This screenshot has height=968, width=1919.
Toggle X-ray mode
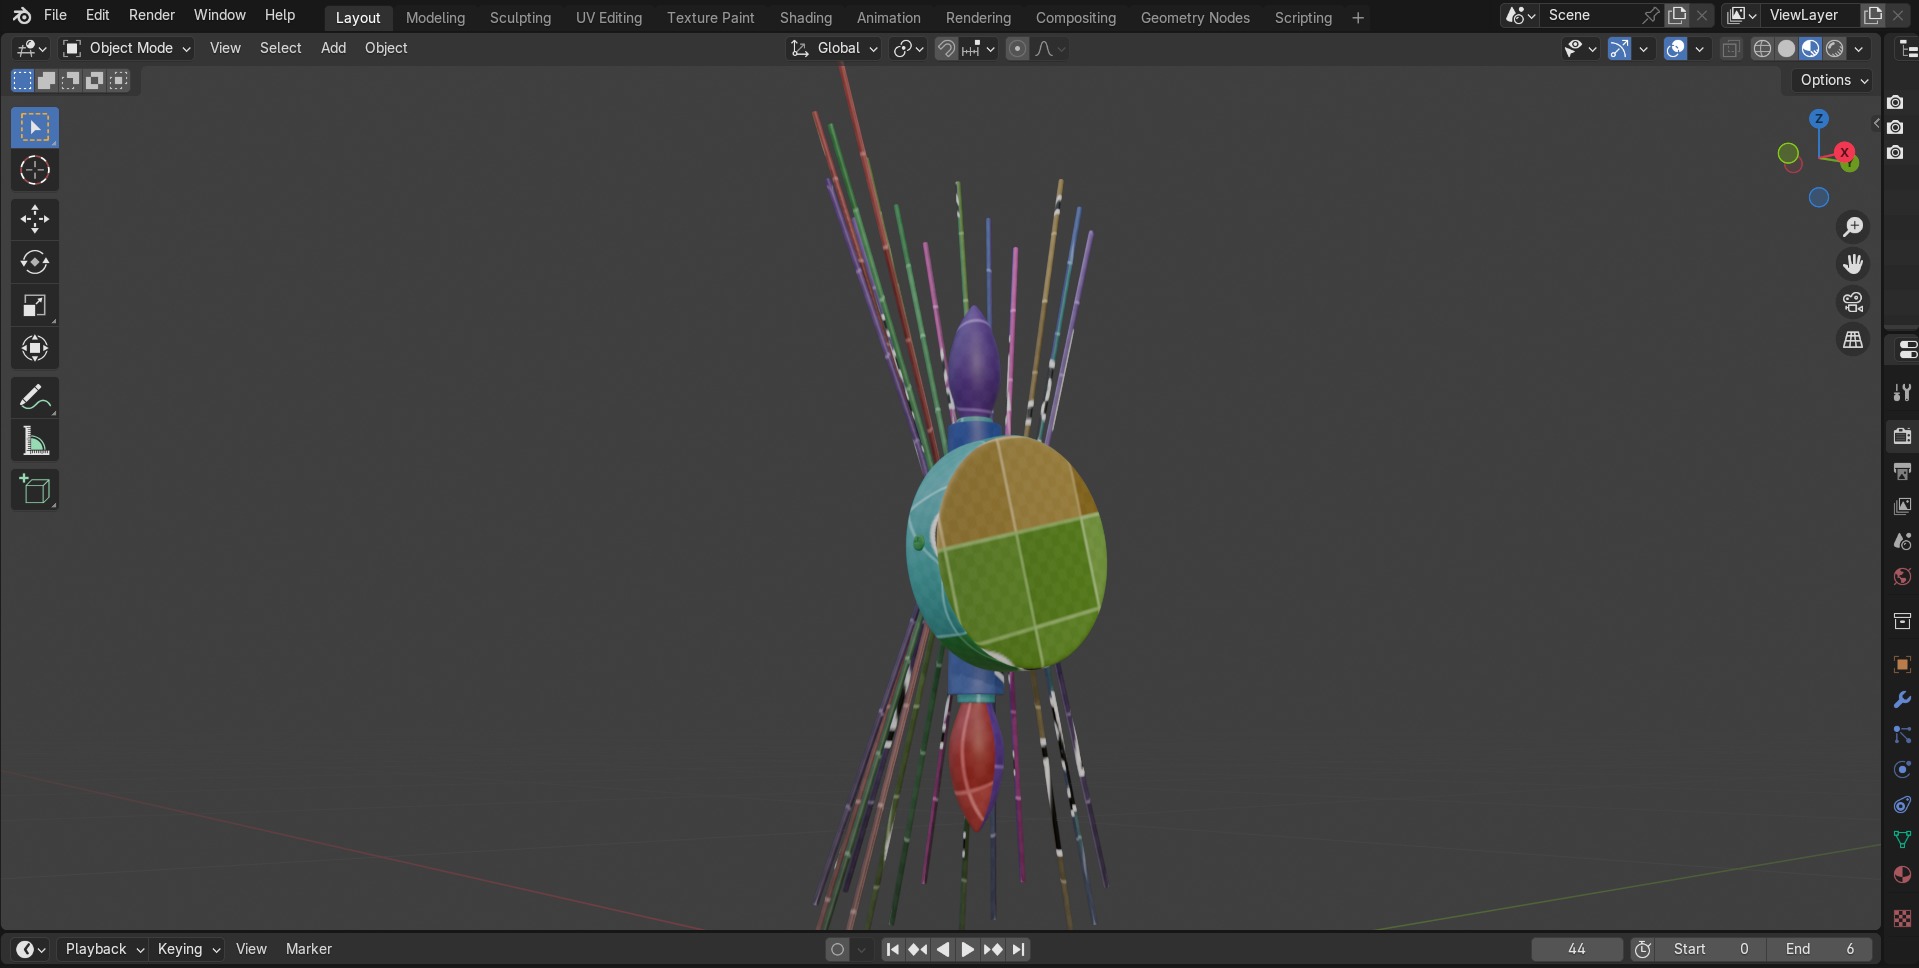point(1731,48)
